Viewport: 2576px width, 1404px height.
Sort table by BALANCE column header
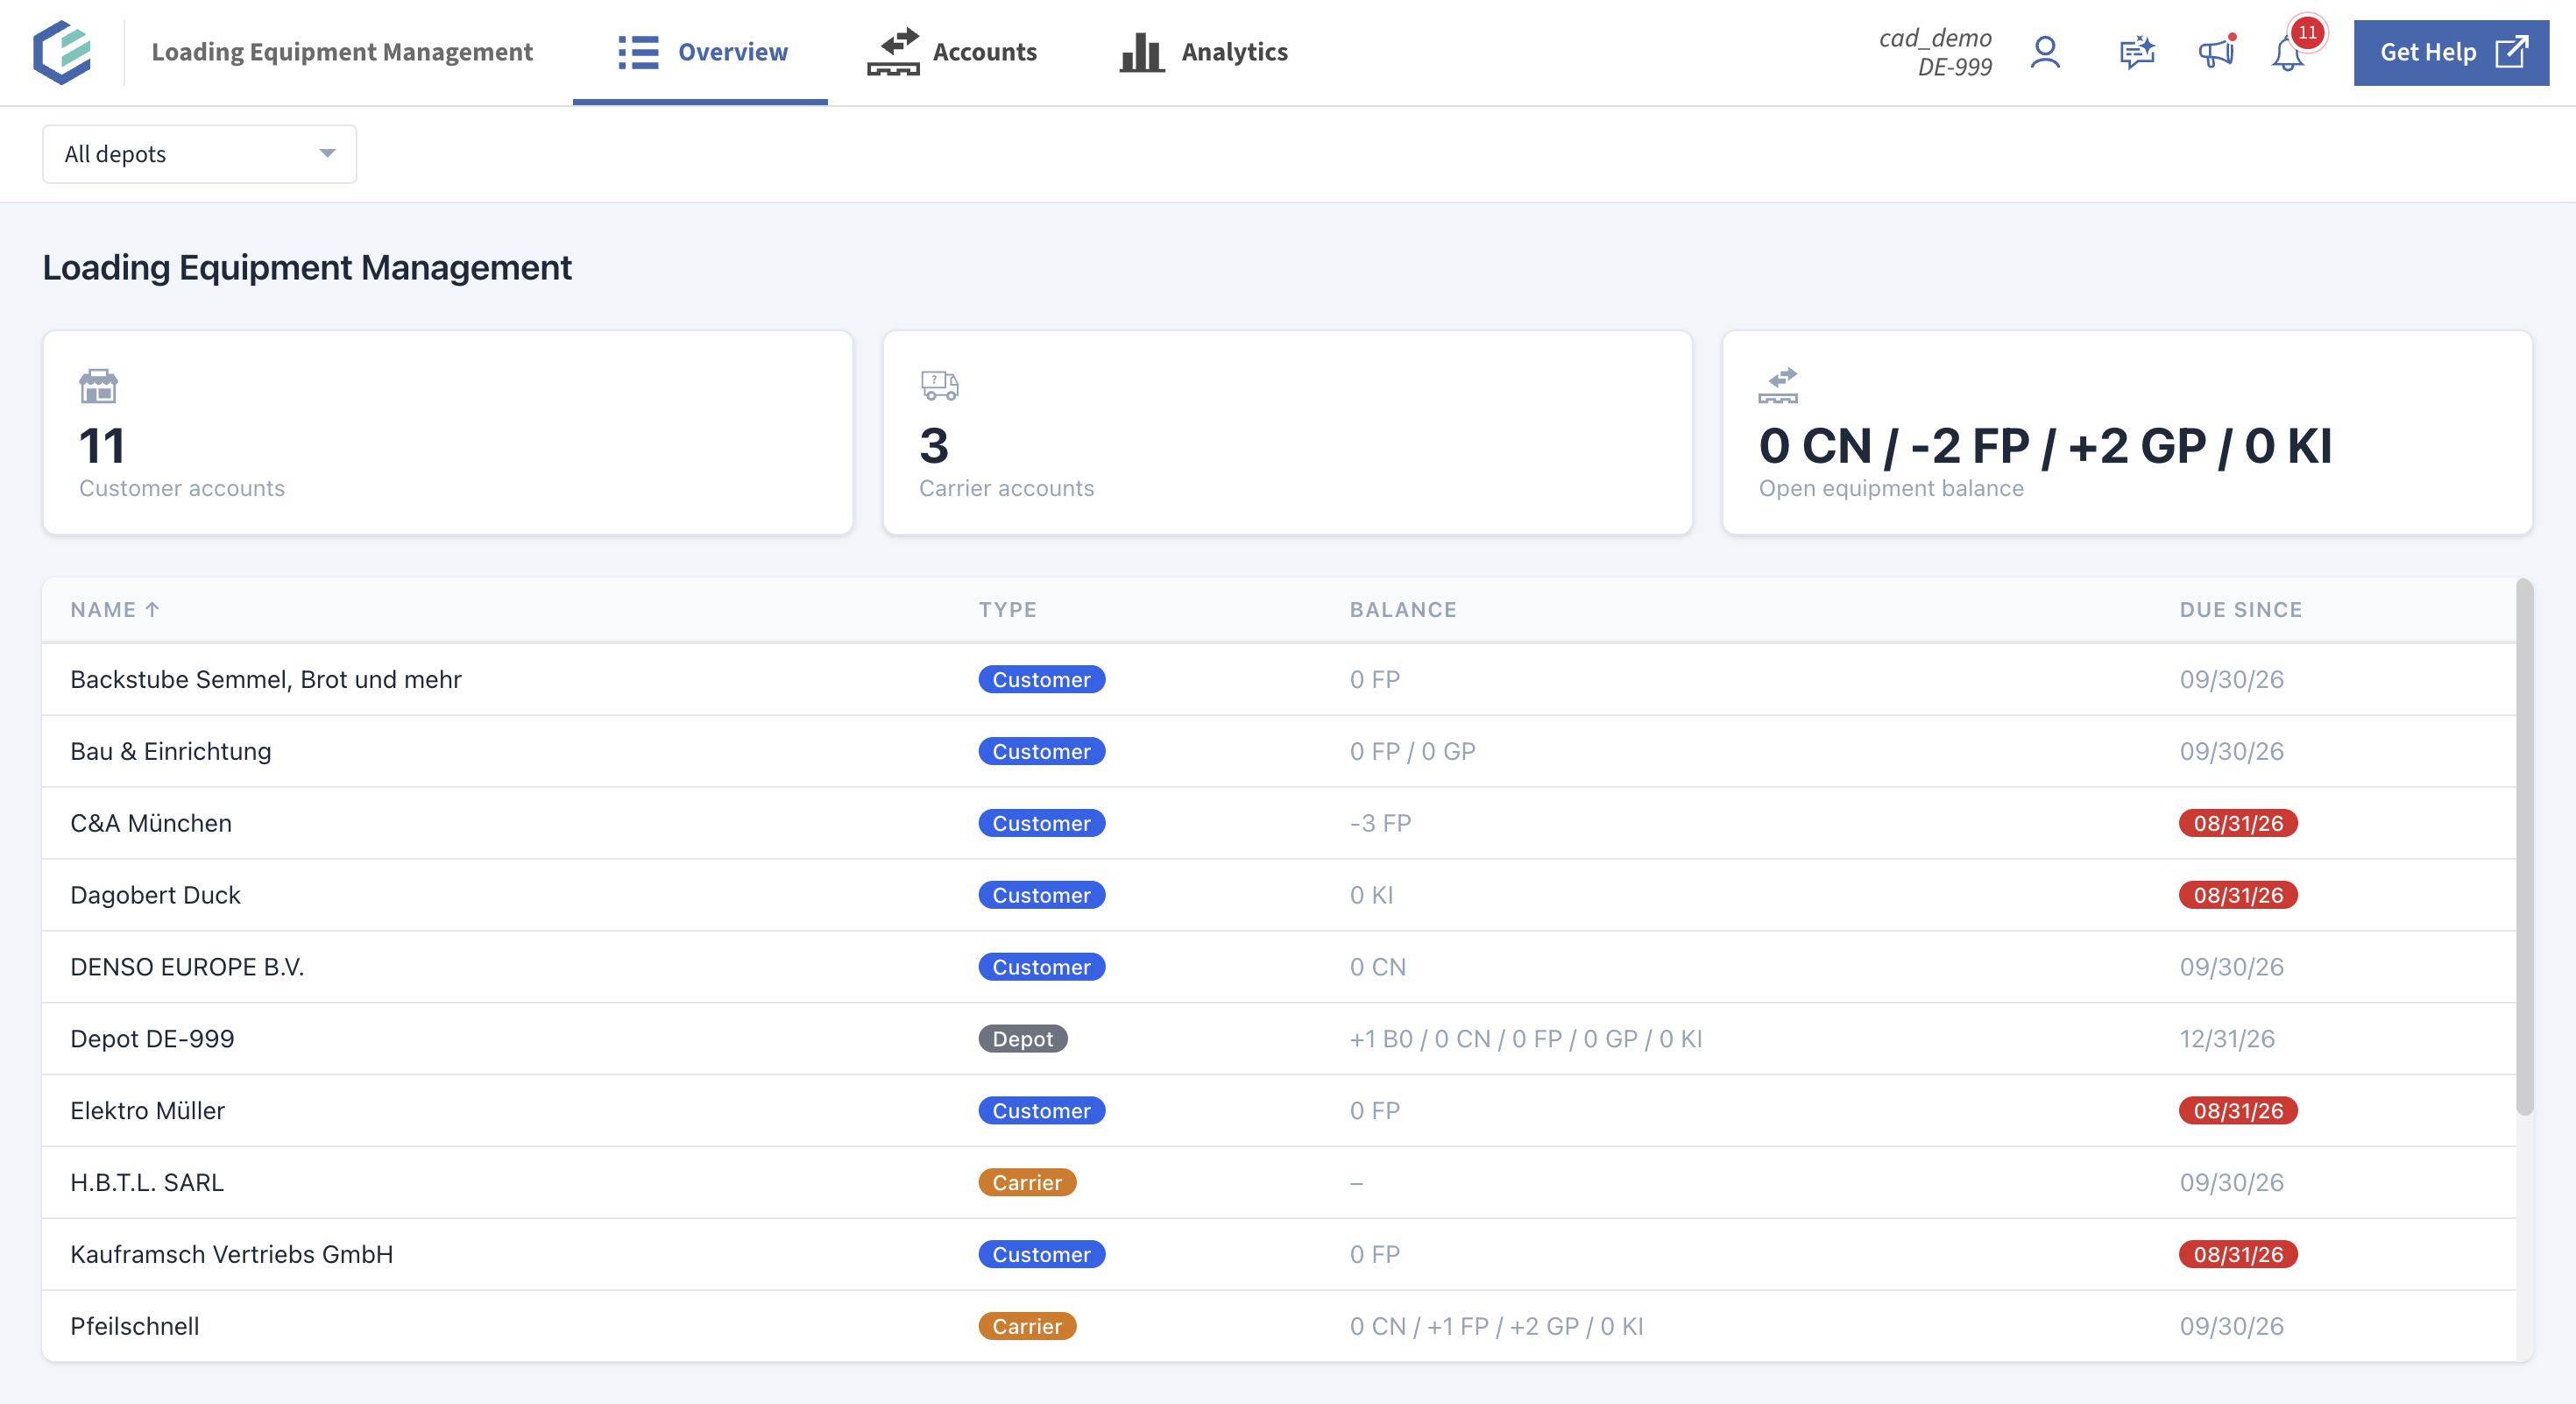click(1403, 609)
